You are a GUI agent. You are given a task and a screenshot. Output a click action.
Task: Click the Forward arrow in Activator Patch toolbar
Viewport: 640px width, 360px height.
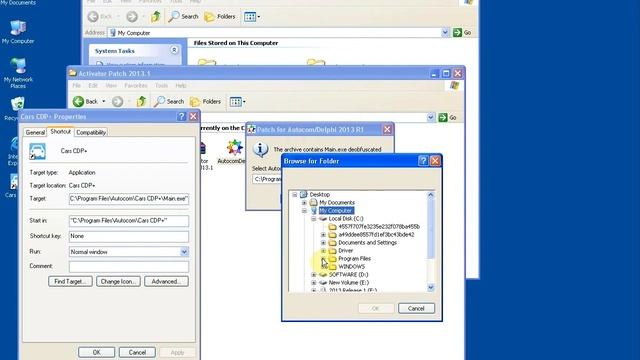tap(118, 101)
